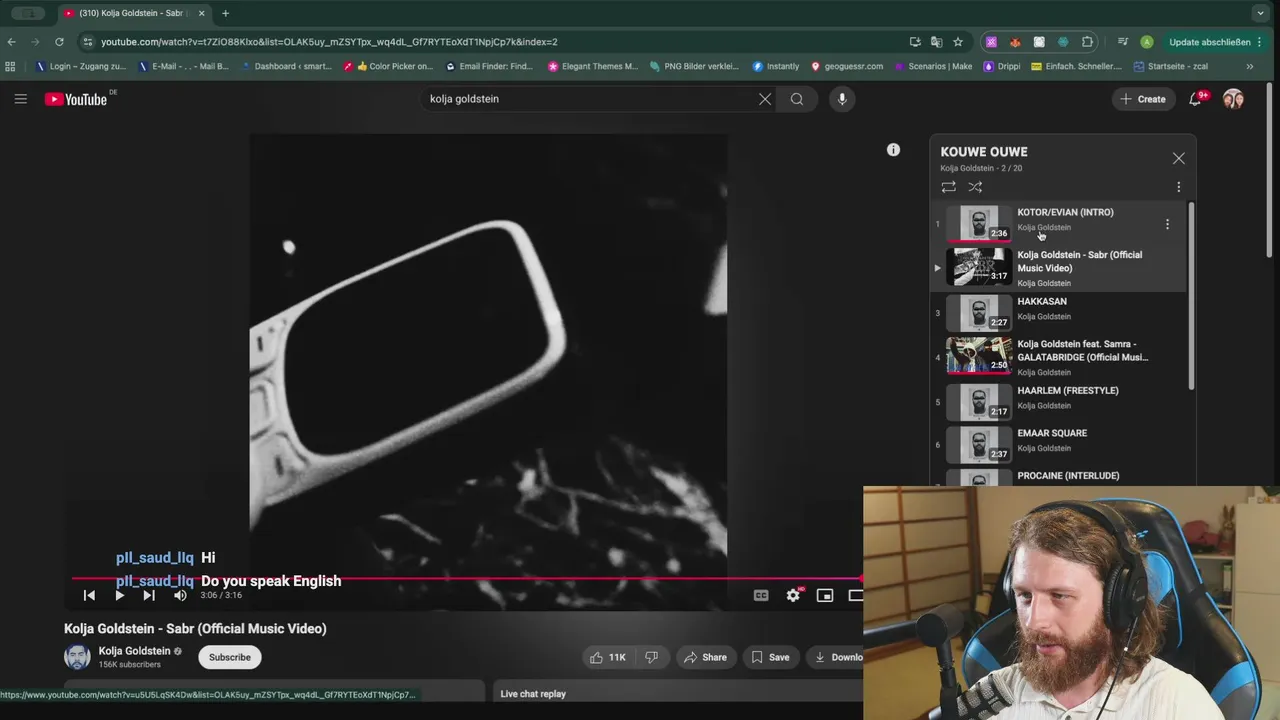Open the Chrome apps grid
The height and width of the screenshot is (720, 1280).
[11, 67]
